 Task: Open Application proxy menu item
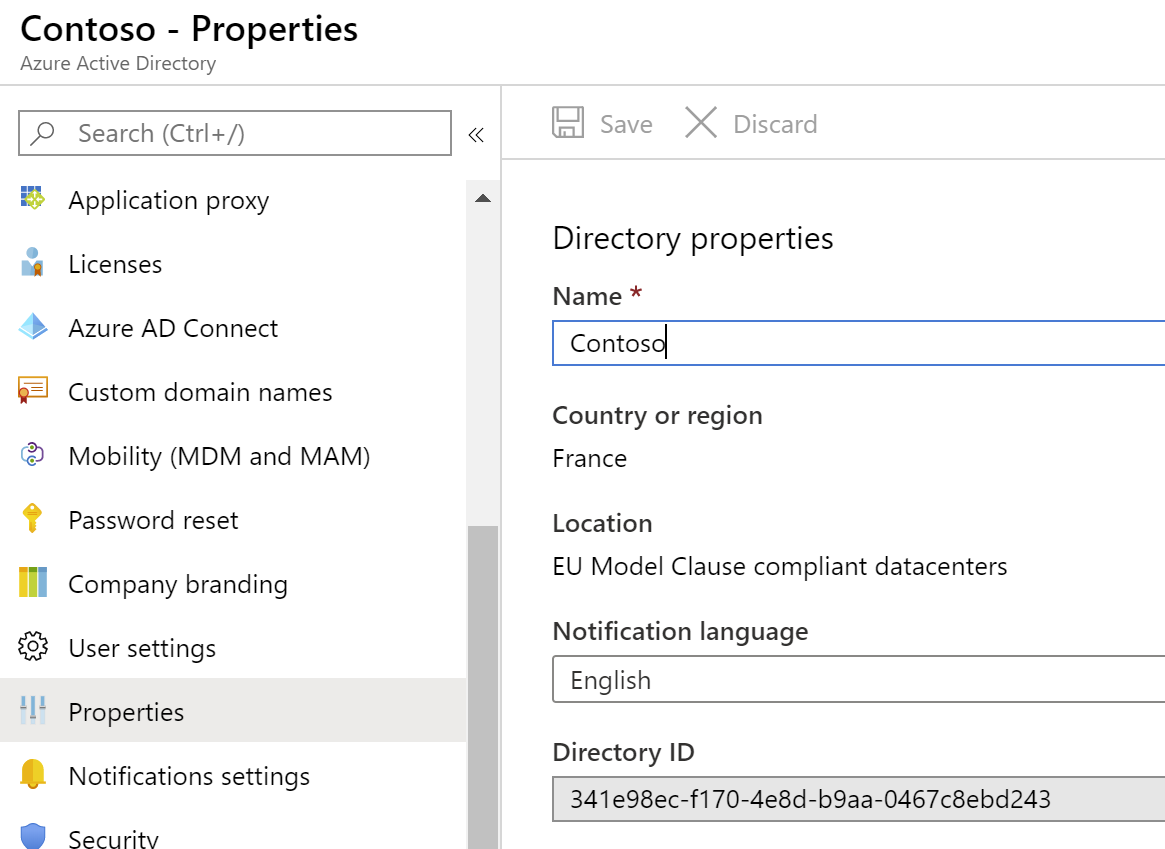(x=233, y=200)
